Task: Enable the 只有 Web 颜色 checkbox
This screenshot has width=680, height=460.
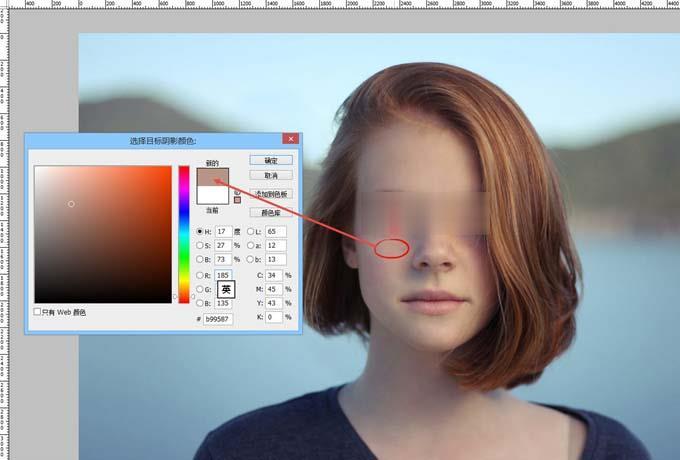Action: (38, 312)
